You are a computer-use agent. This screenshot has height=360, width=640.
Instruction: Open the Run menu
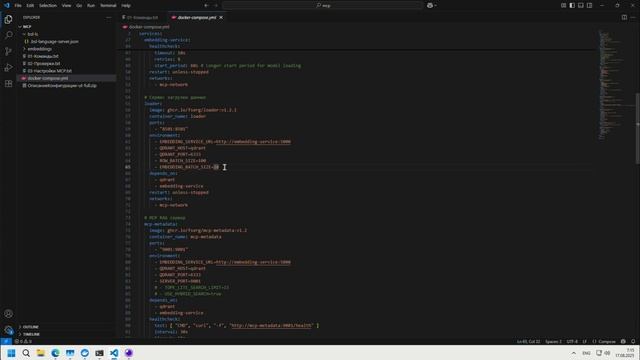click(x=91, y=5)
